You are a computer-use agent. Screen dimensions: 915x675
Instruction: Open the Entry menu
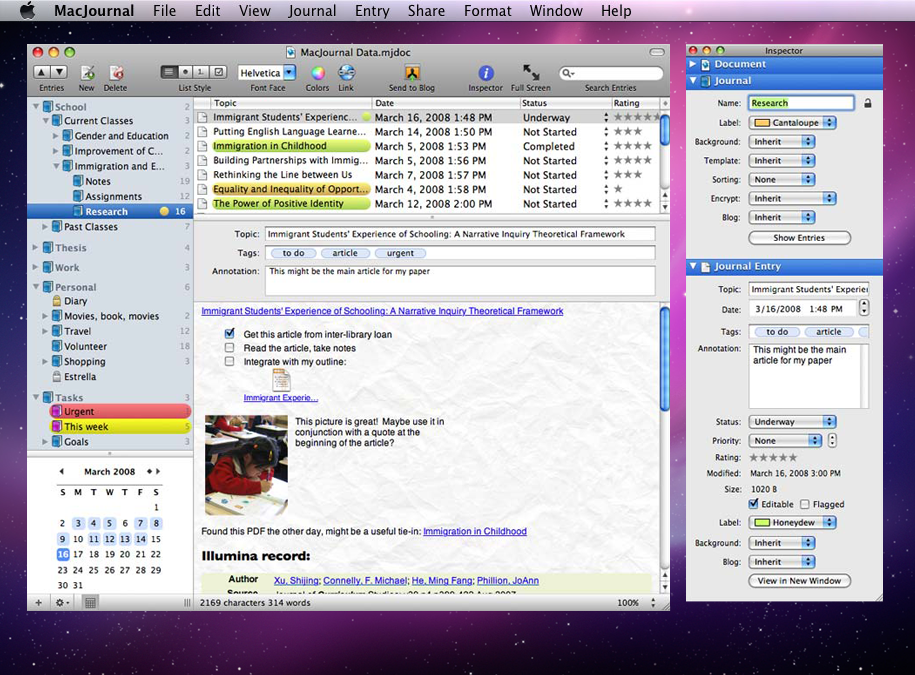[372, 11]
